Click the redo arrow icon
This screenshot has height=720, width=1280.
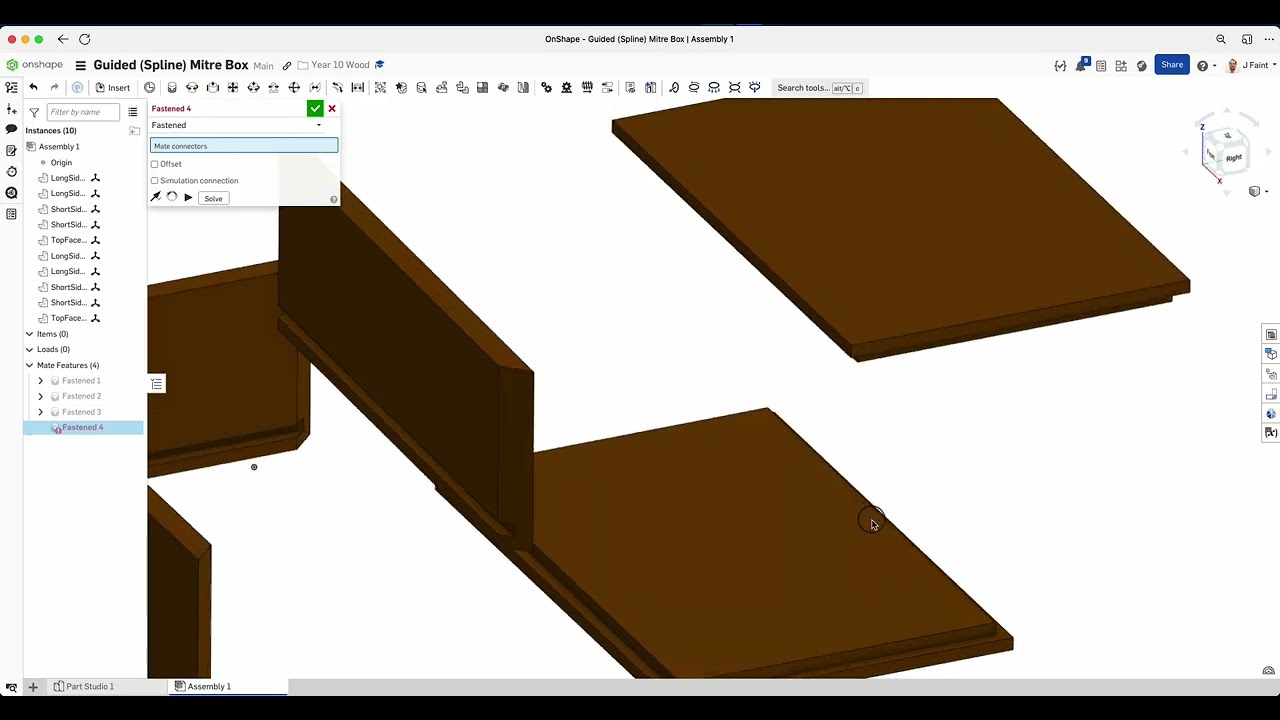click(x=54, y=88)
